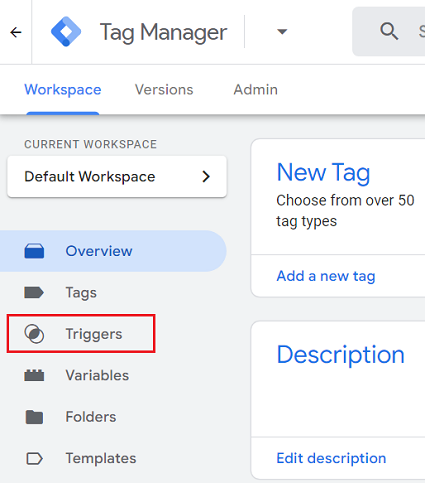The height and width of the screenshot is (483, 425).
Task: Click the Templates label icon
Action: 34,458
